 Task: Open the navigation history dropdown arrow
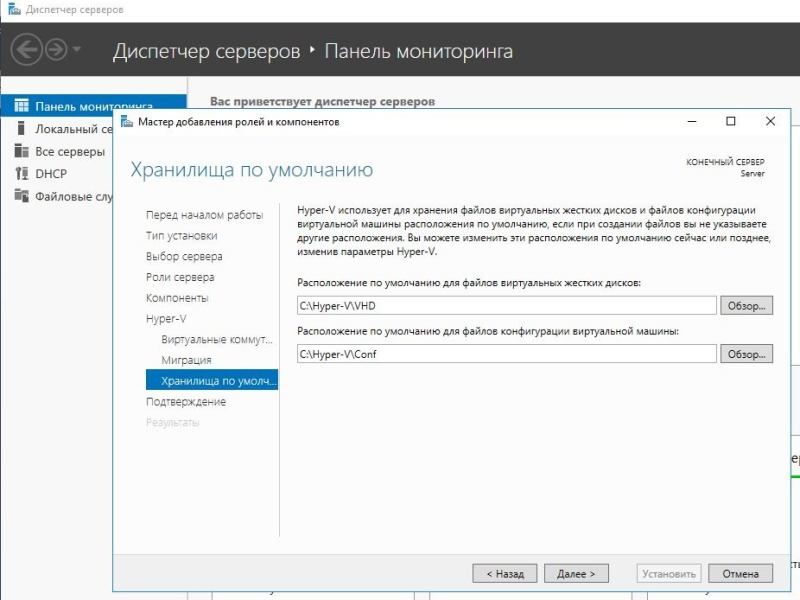[77, 49]
